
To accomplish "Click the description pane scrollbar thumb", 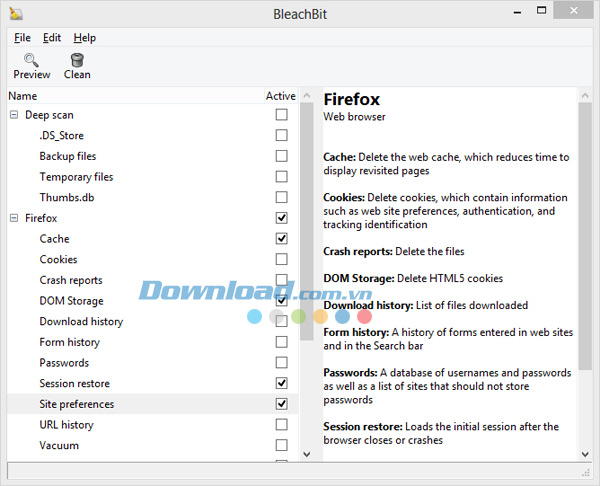I will click(x=585, y=236).
